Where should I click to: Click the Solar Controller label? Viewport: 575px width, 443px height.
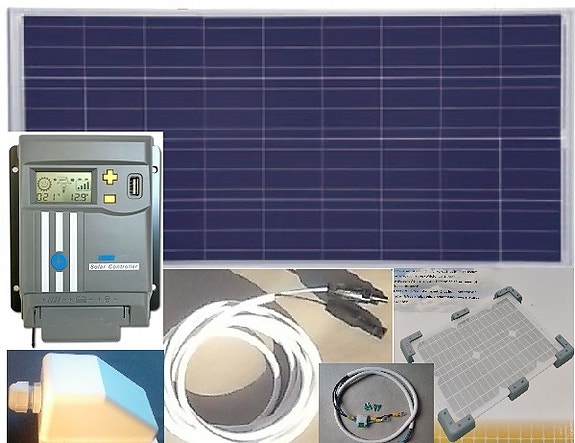(x=114, y=267)
